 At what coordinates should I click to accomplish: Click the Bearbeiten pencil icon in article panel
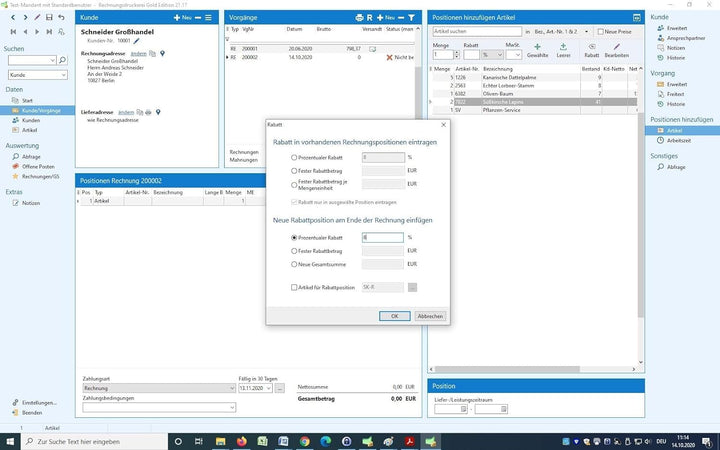(616, 47)
